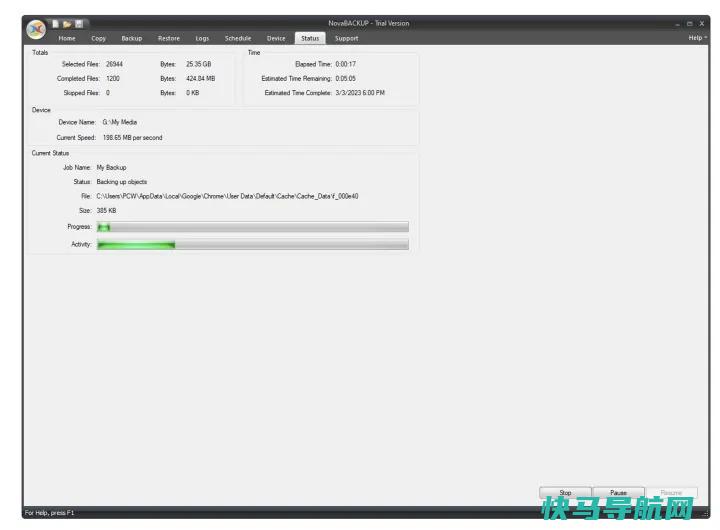
Task: Click the Elapsed Time value 0:00:17
Action: (x=345, y=64)
